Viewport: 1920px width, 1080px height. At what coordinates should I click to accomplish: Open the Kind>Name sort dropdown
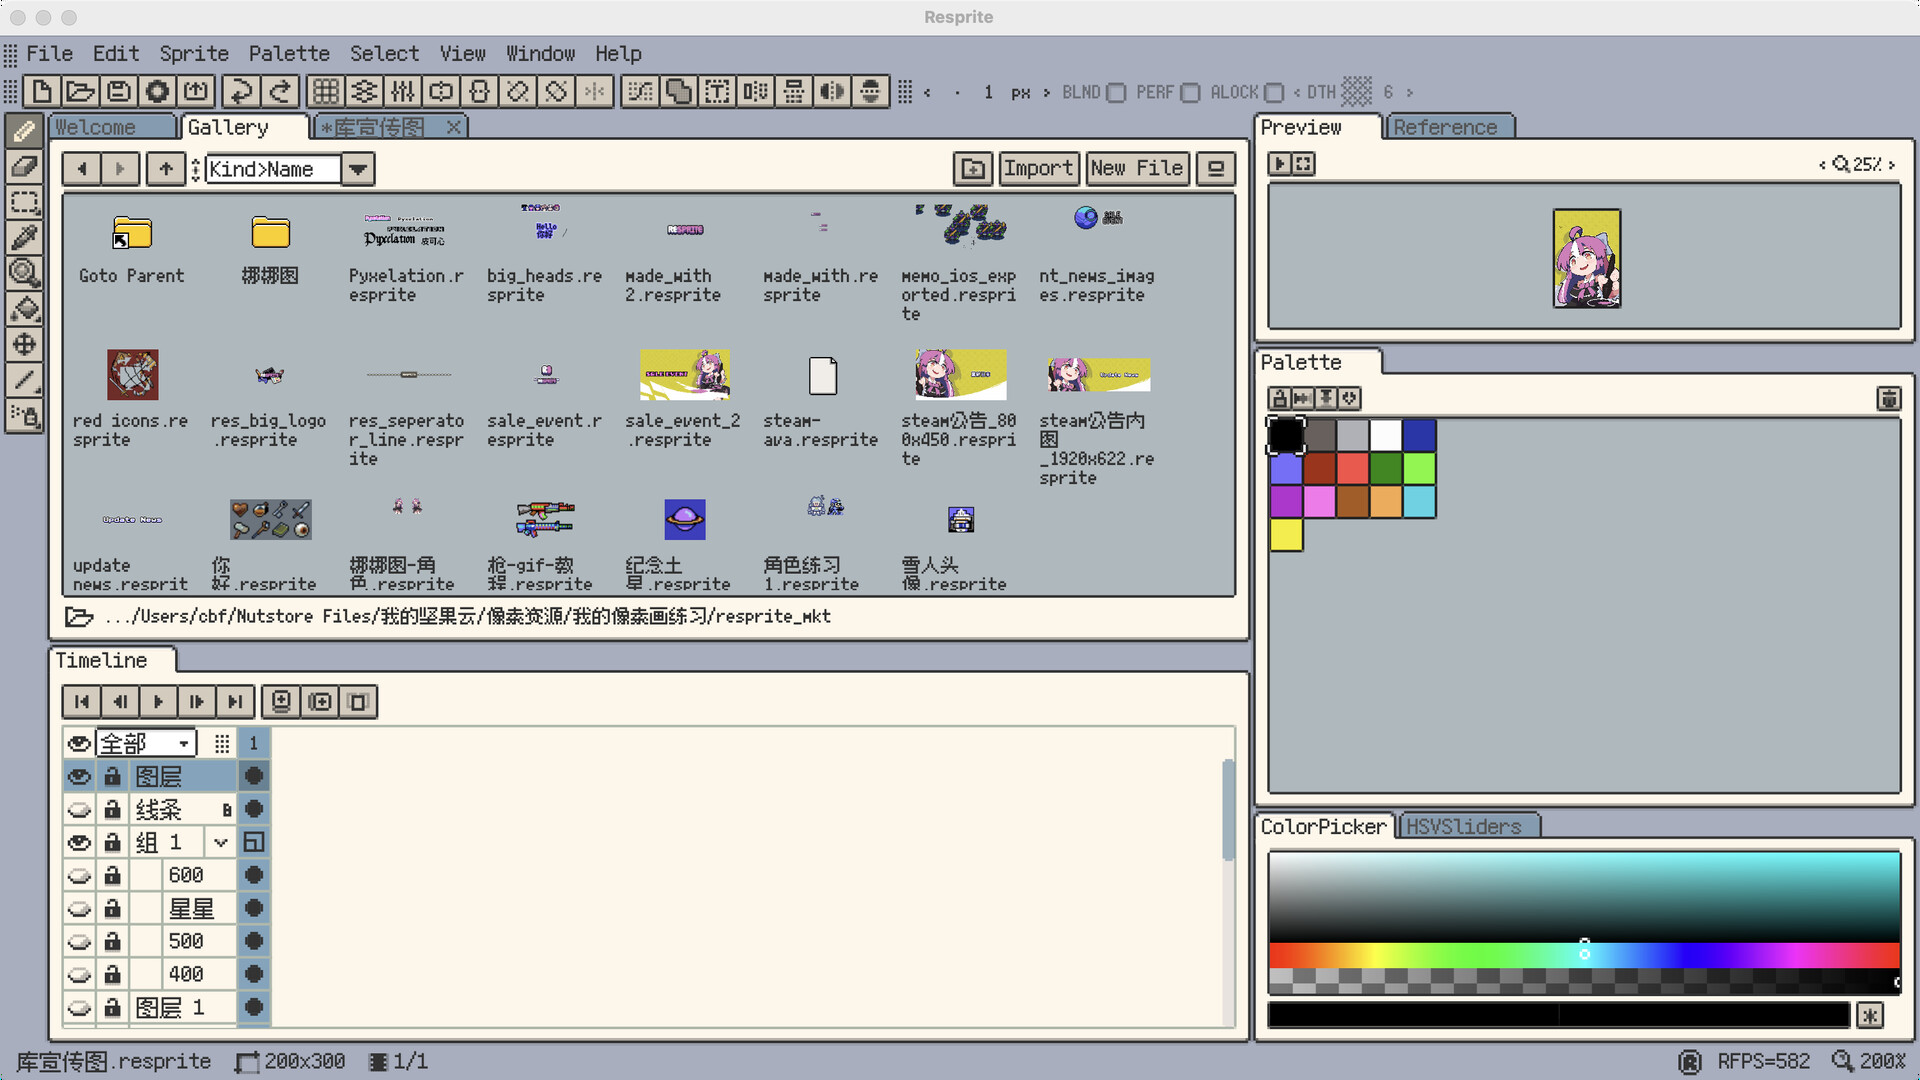tap(357, 169)
